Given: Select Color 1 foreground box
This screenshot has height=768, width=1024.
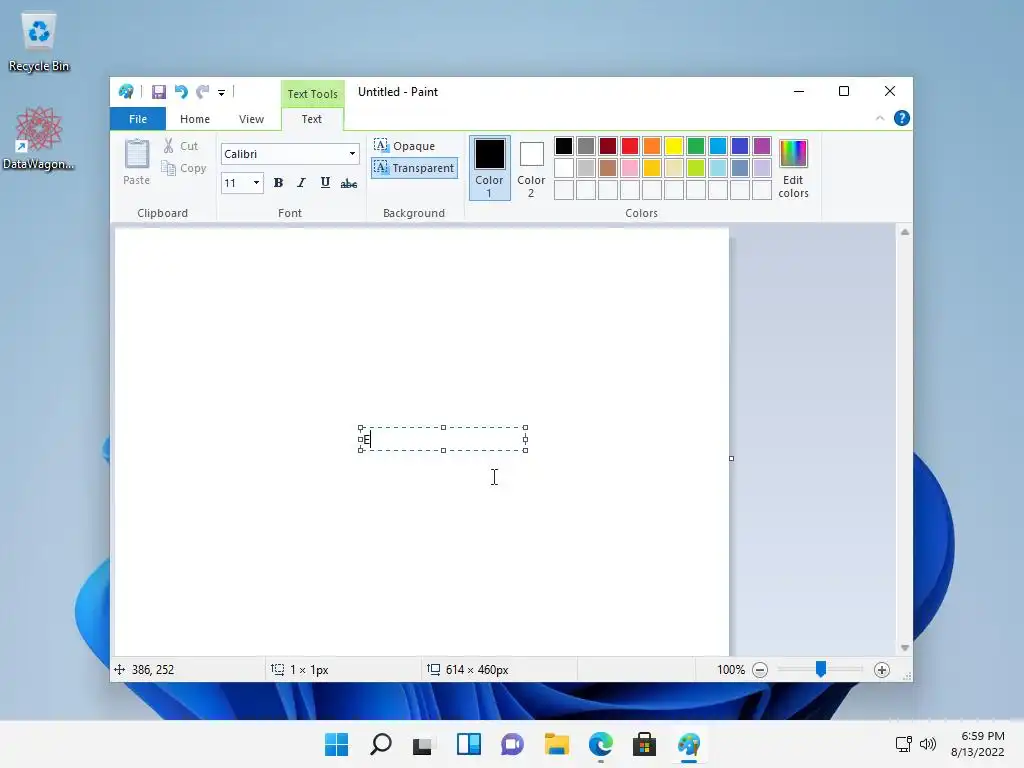Looking at the screenshot, I should (489, 168).
